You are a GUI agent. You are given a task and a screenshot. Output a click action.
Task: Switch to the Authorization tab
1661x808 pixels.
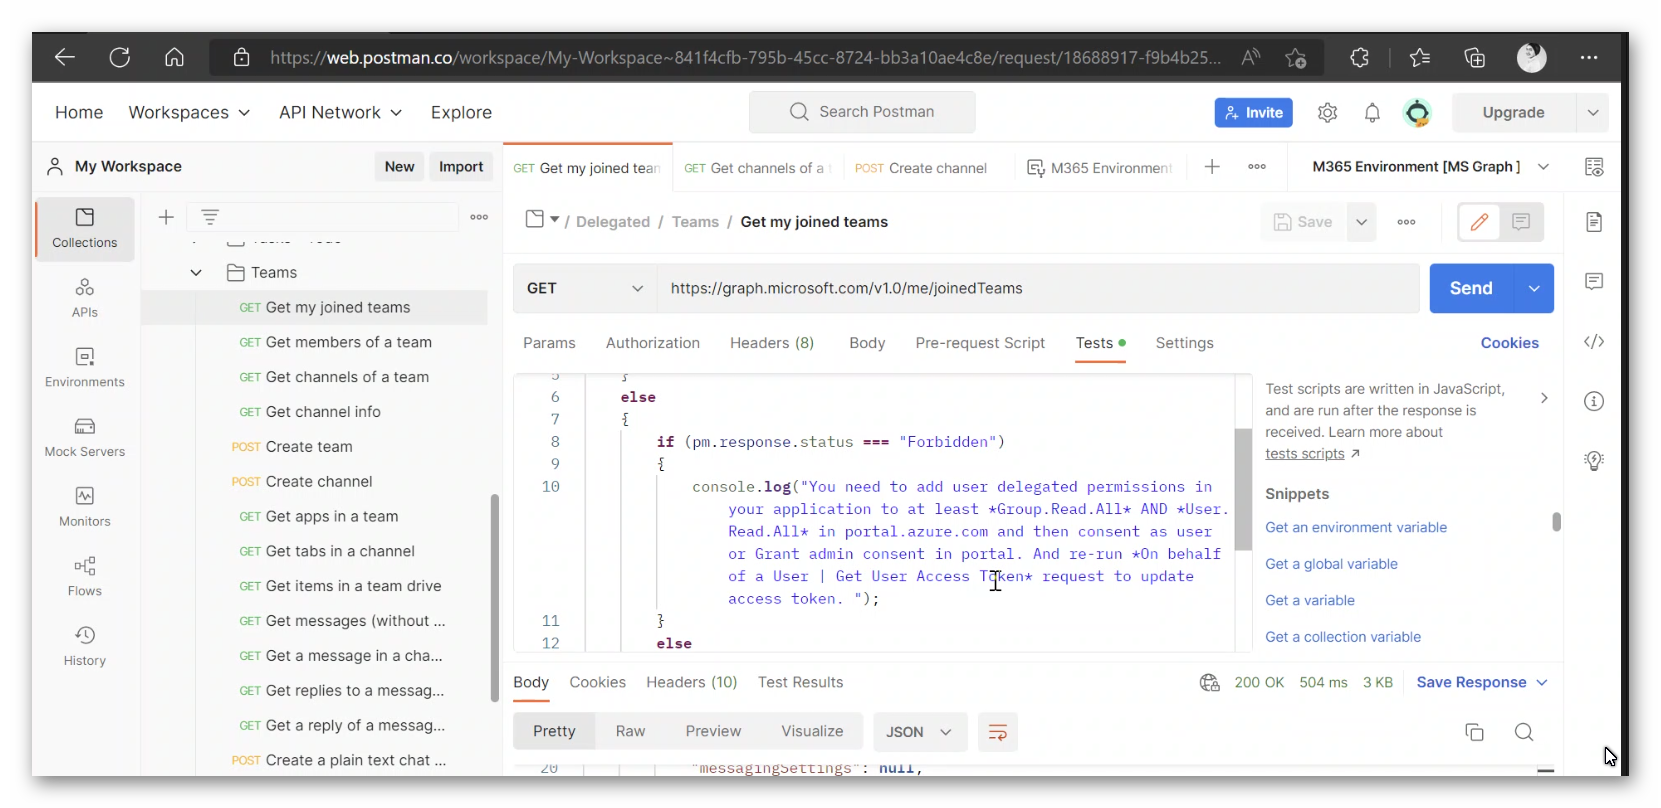(x=653, y=343)
